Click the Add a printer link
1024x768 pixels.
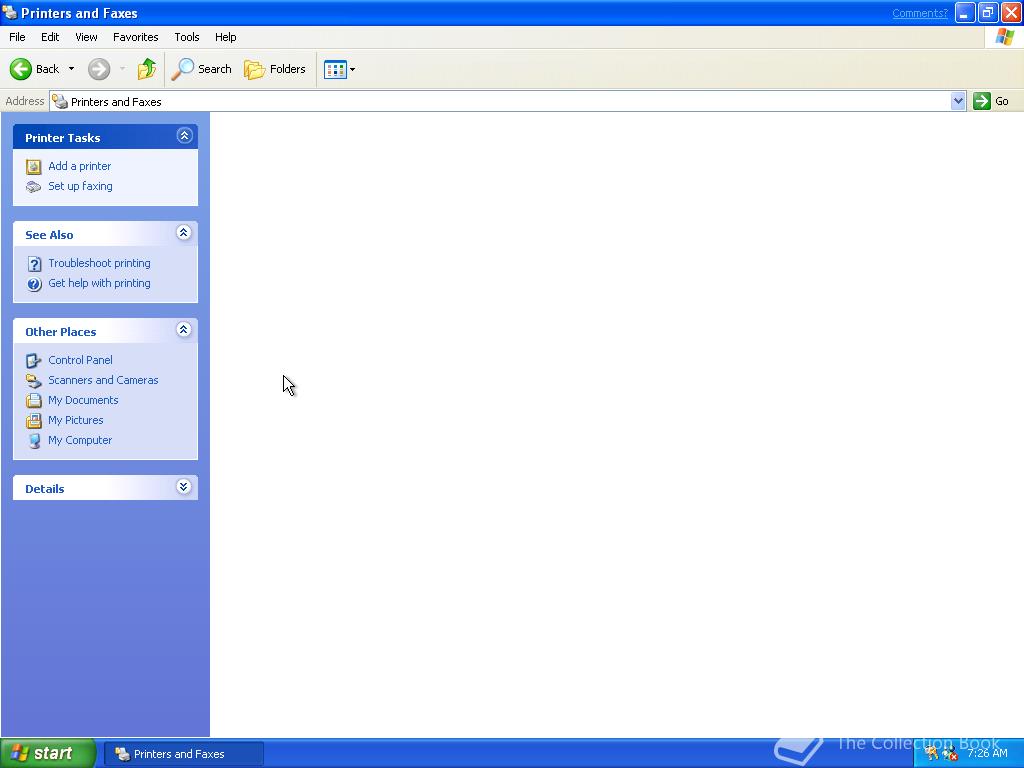tap(80, 166)
